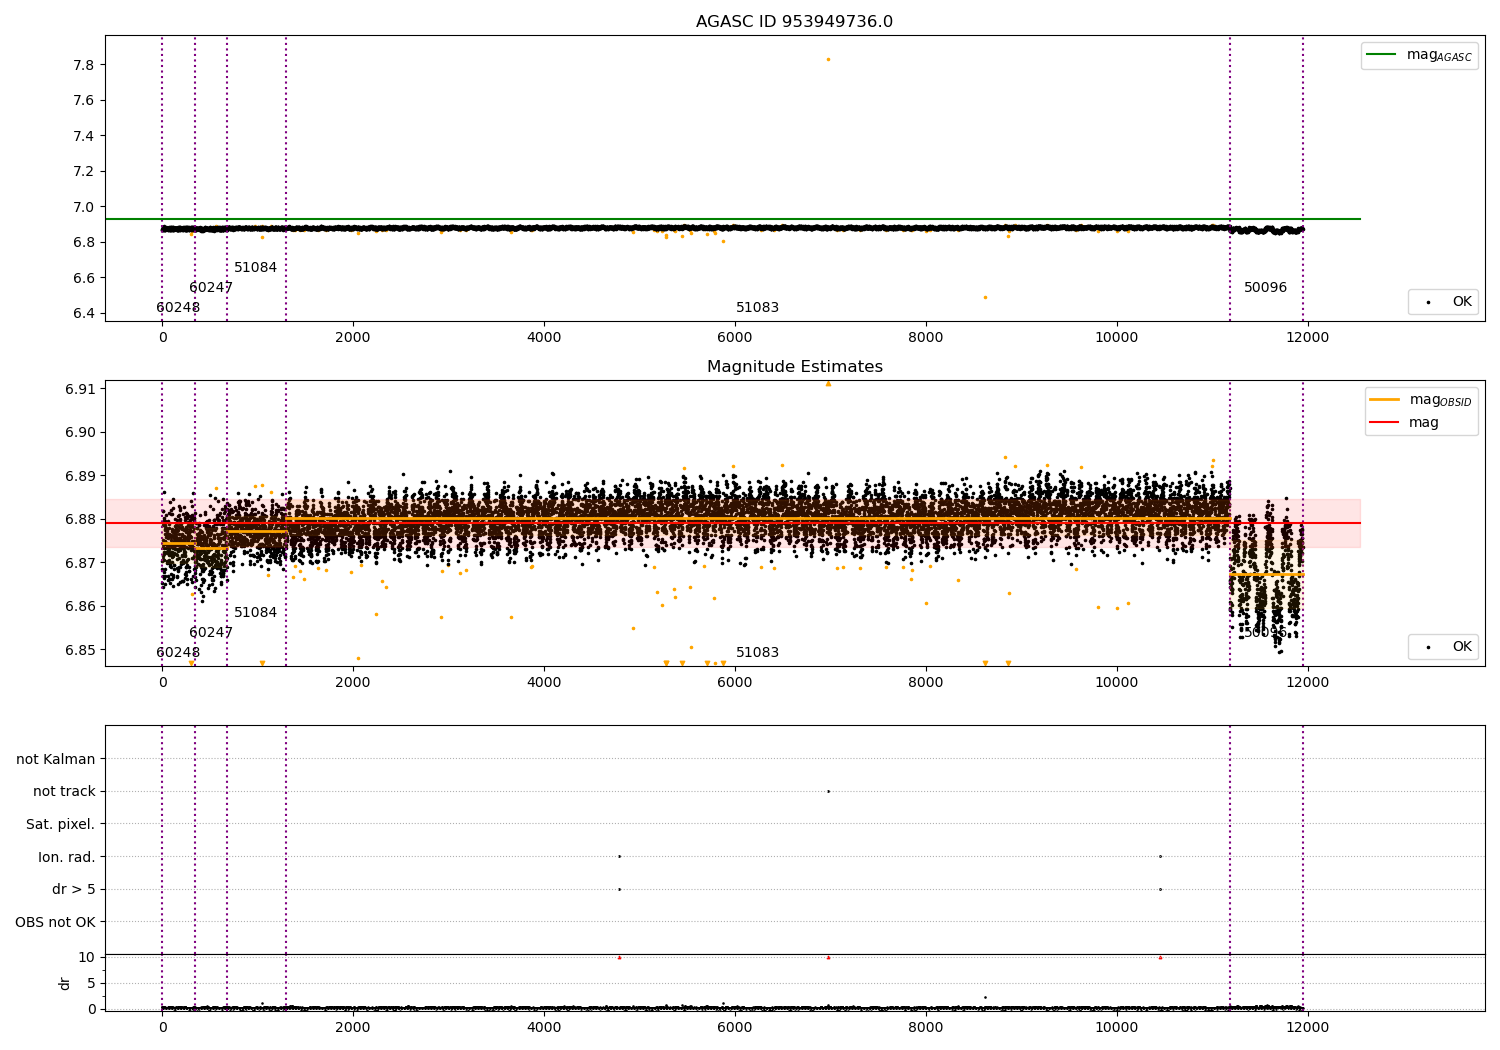Click the vertical 'dr' axis label
The width and height of the screenshot is (1500, 1050).
click(65, 983)
